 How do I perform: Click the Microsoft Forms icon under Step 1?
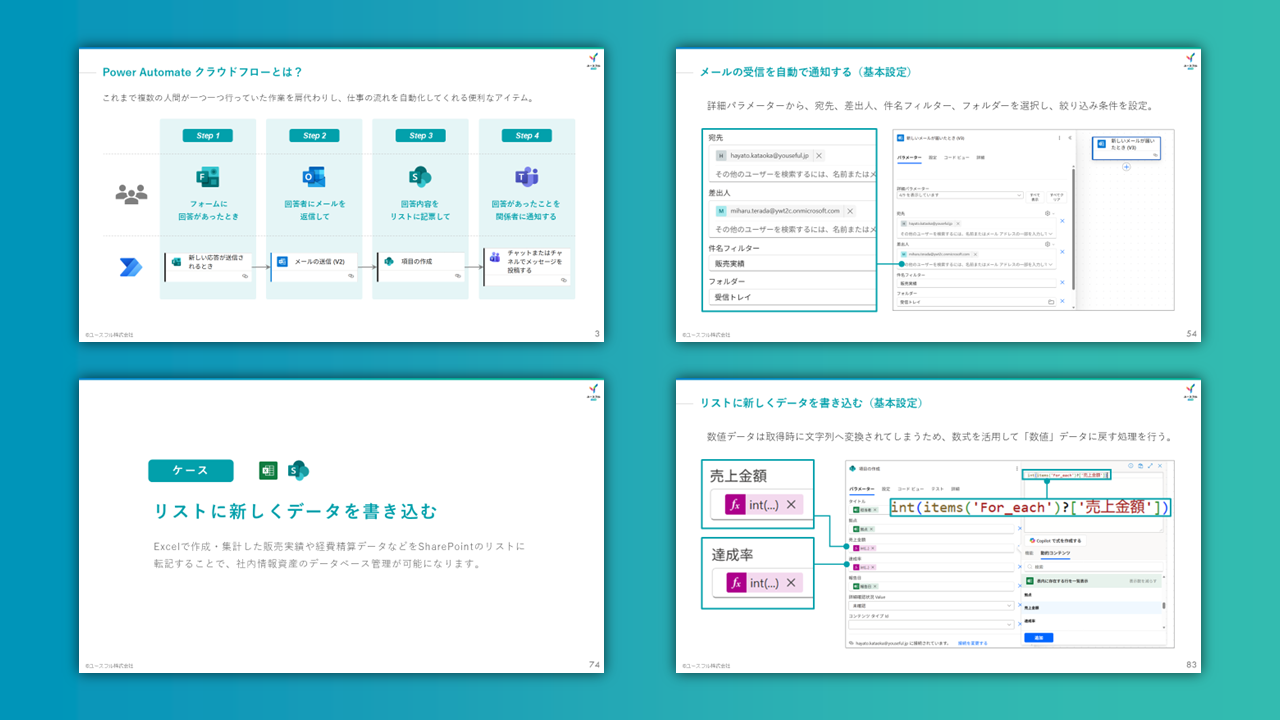pos(208,177)
